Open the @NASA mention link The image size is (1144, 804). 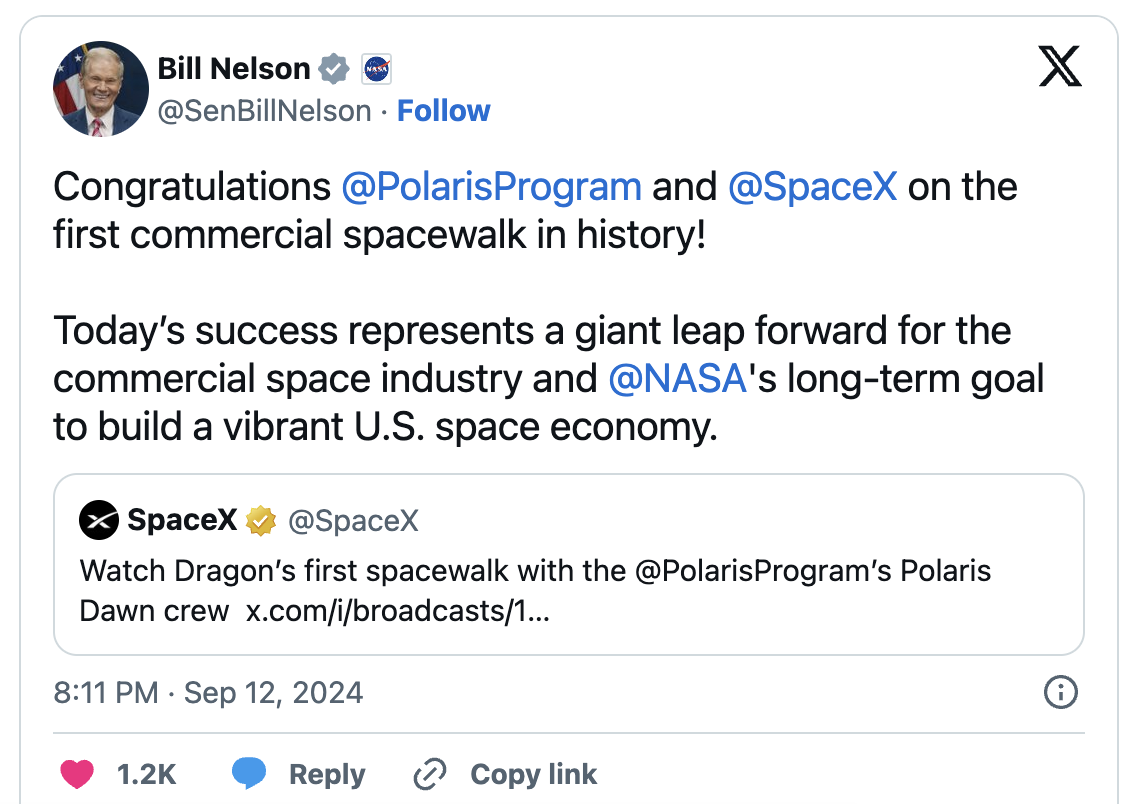coord(677,379)
